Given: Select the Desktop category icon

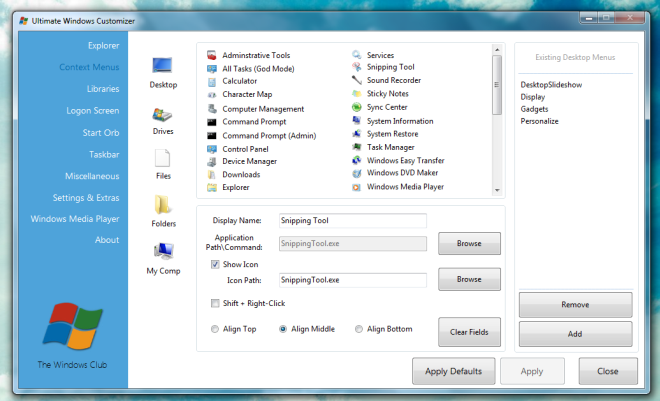Looking at the screenshot, I should point(162,65).
